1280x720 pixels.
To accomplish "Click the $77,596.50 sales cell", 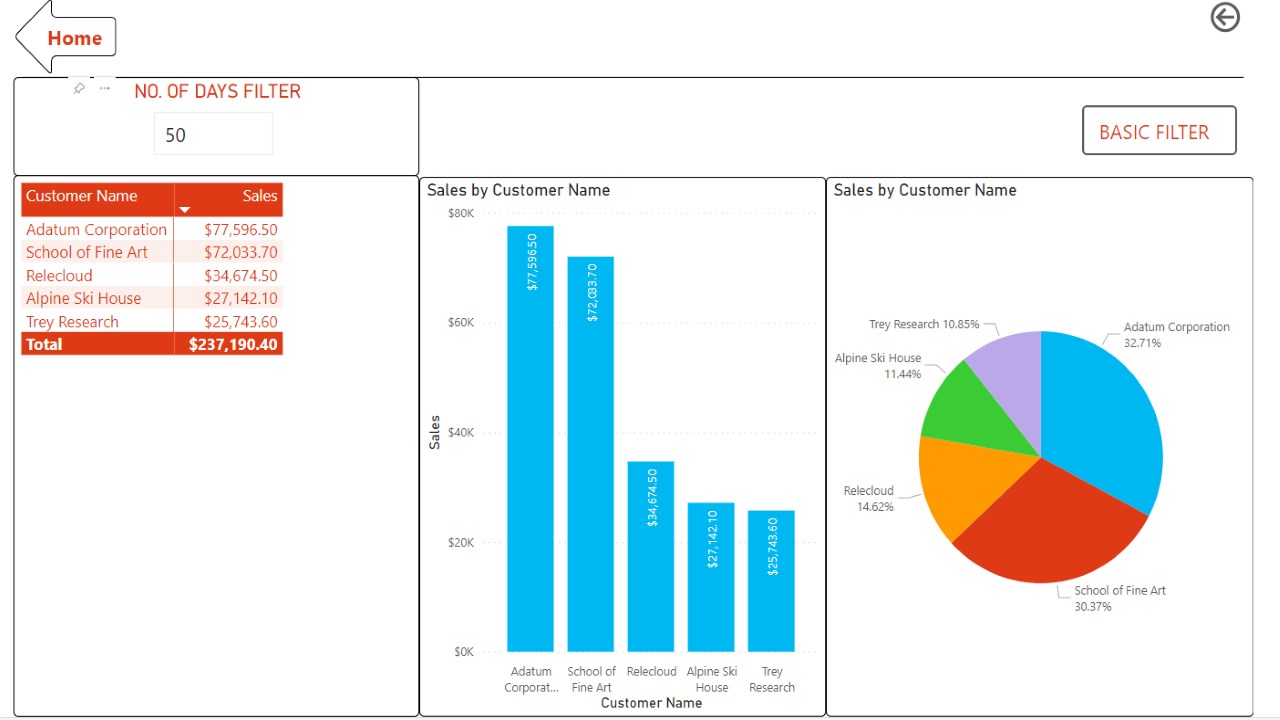I will click(x=241, y=229).
